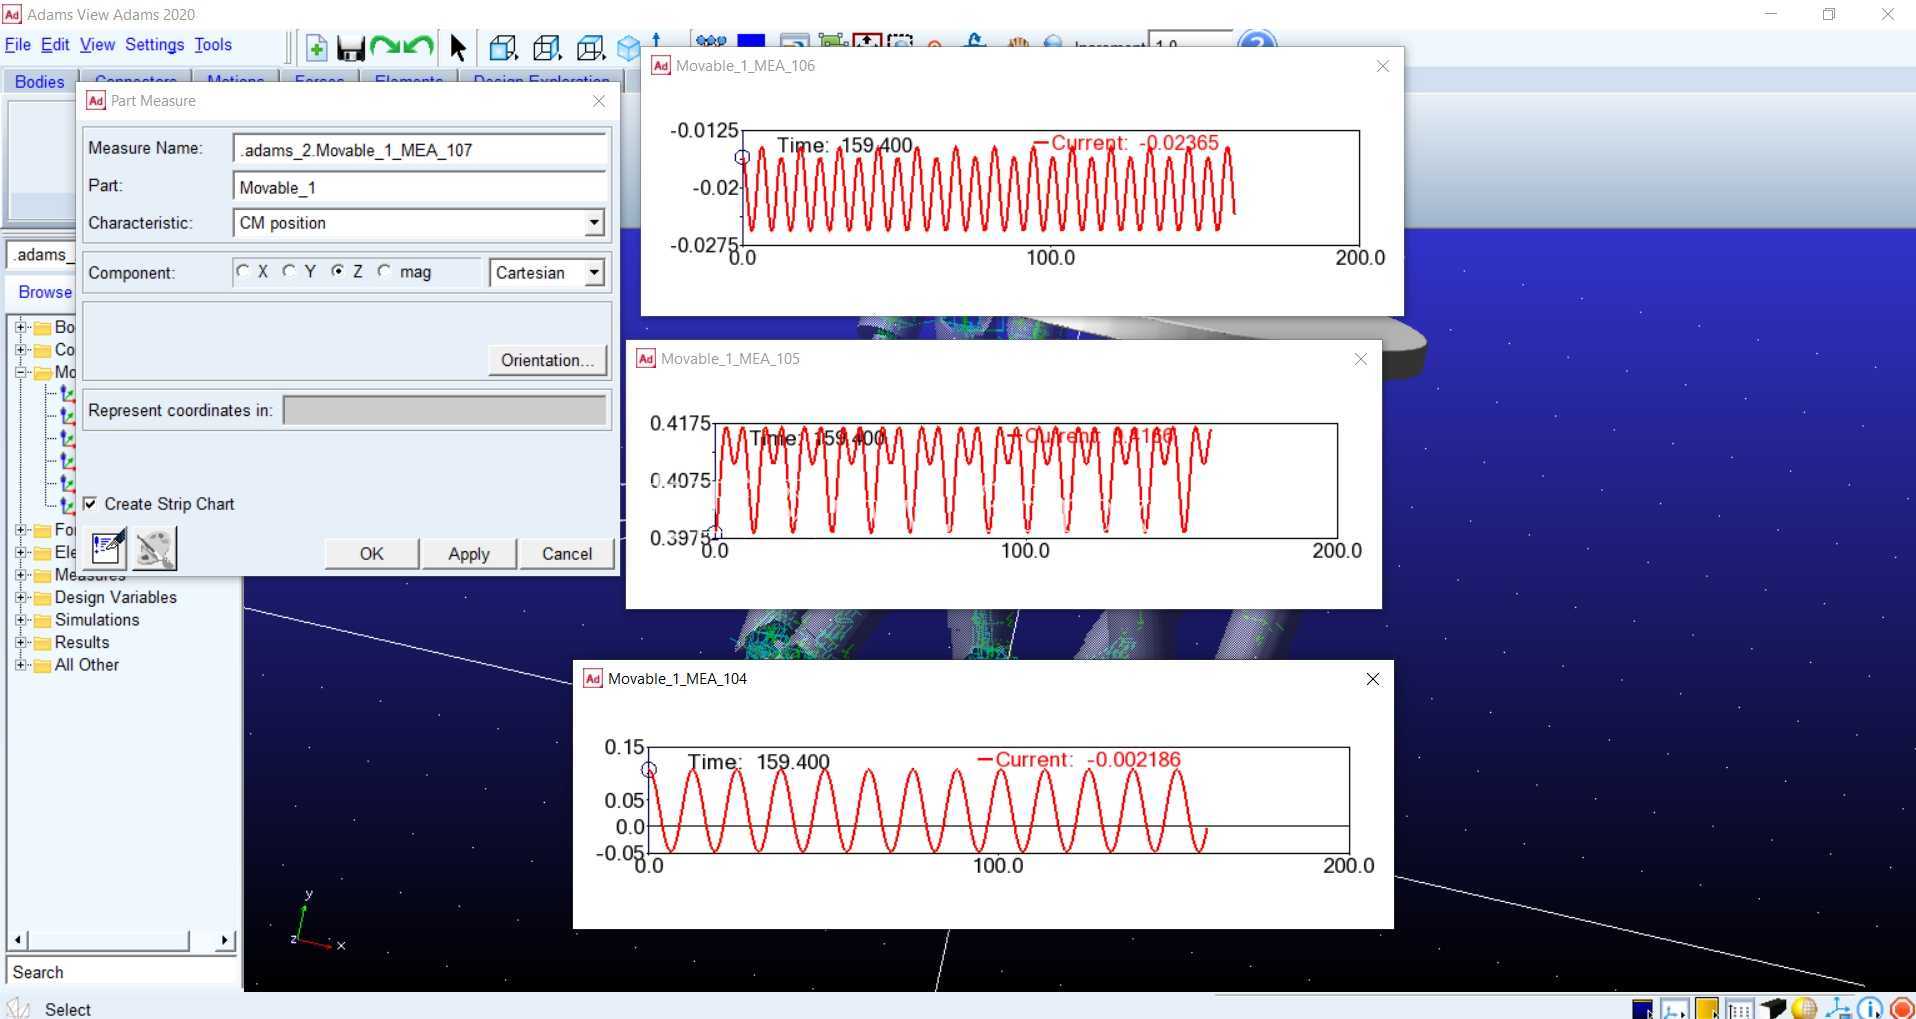This screenshot has height=1019, width=1916.
Task: Open the File menu
Action: 17,45
